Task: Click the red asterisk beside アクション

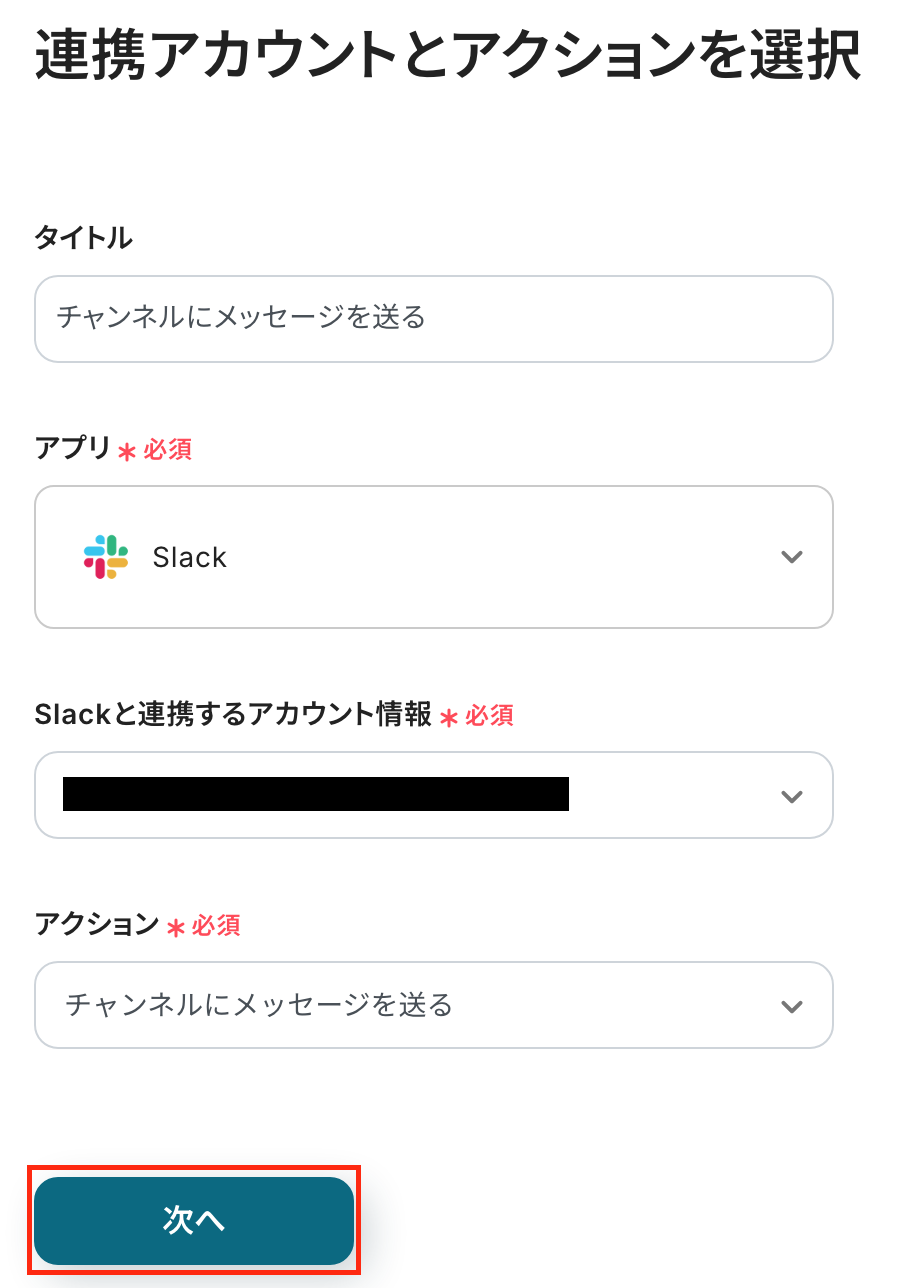Action: 176,928
